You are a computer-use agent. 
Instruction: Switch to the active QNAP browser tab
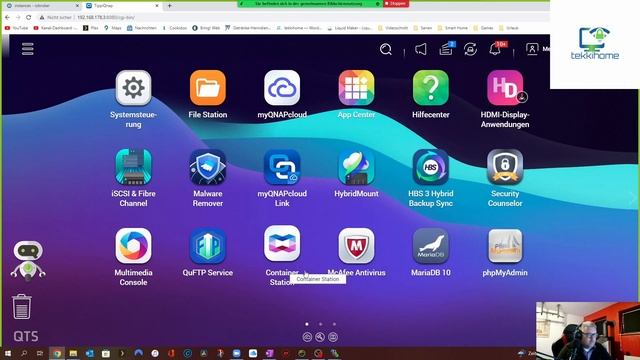122,6
